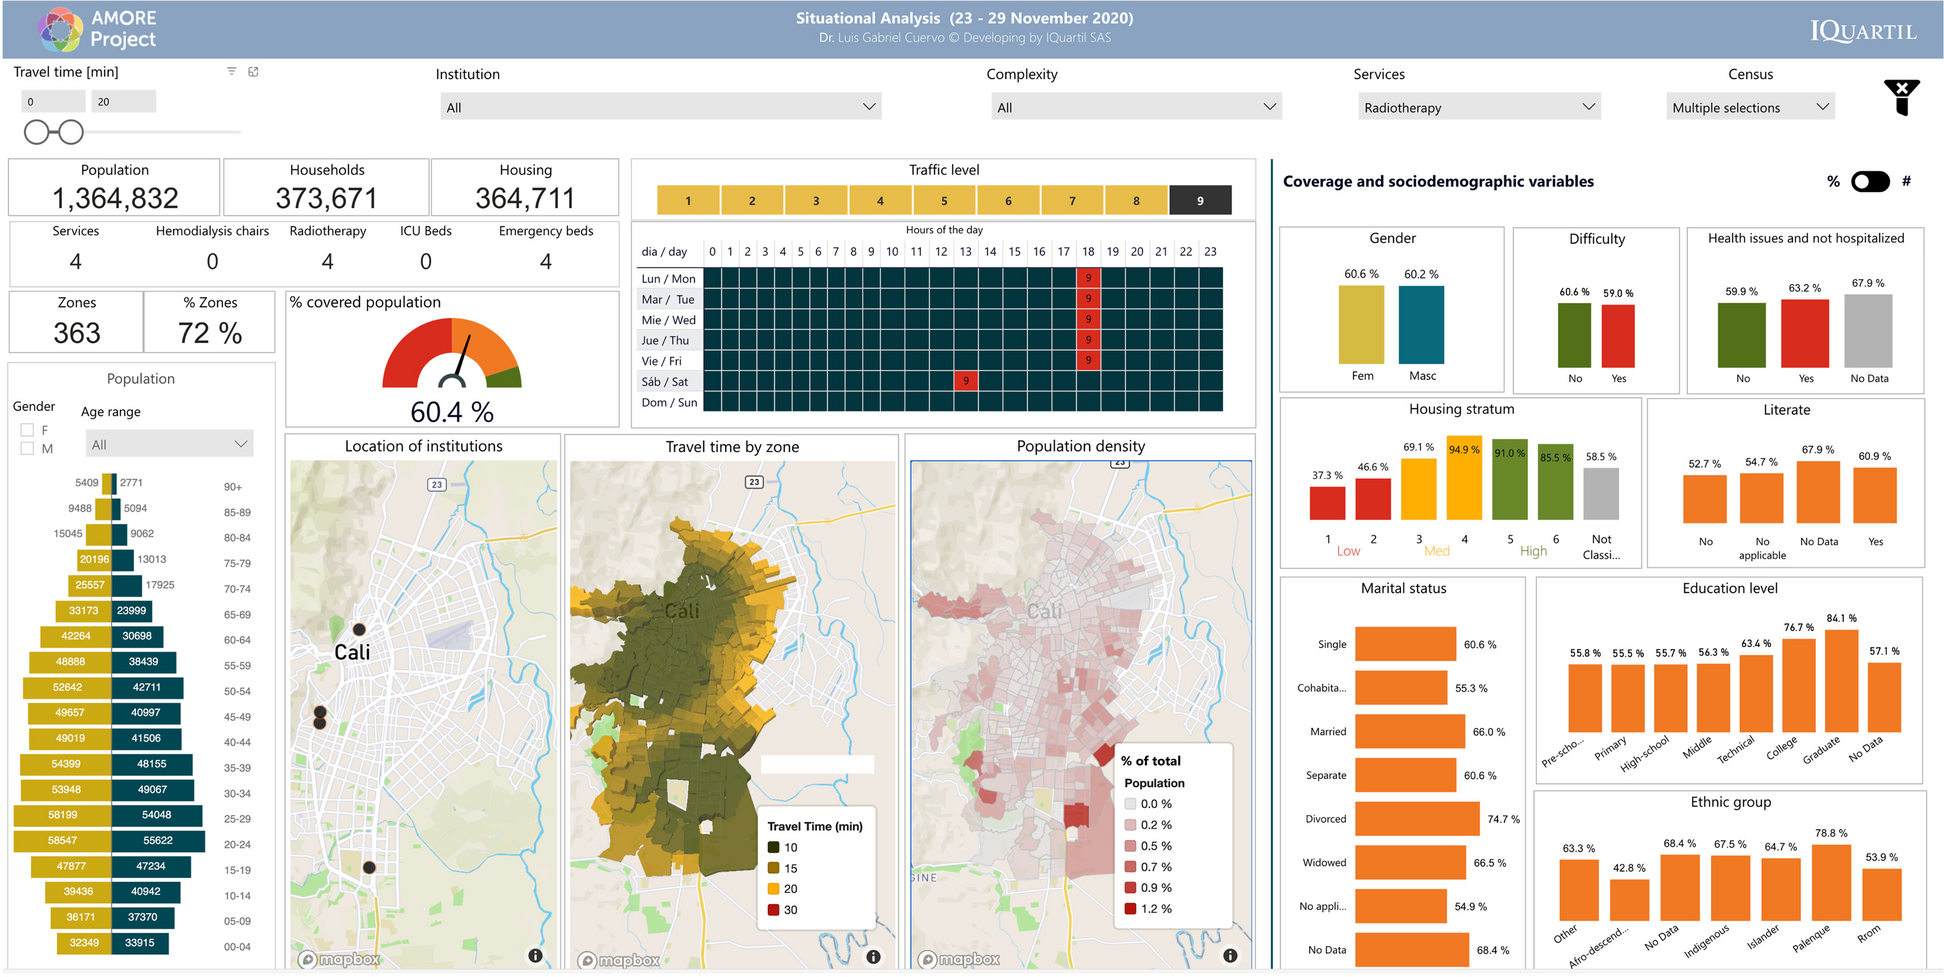1944x977 pixels.
Task: Click the institution marker next to Cali label
Action: [359, 629]
